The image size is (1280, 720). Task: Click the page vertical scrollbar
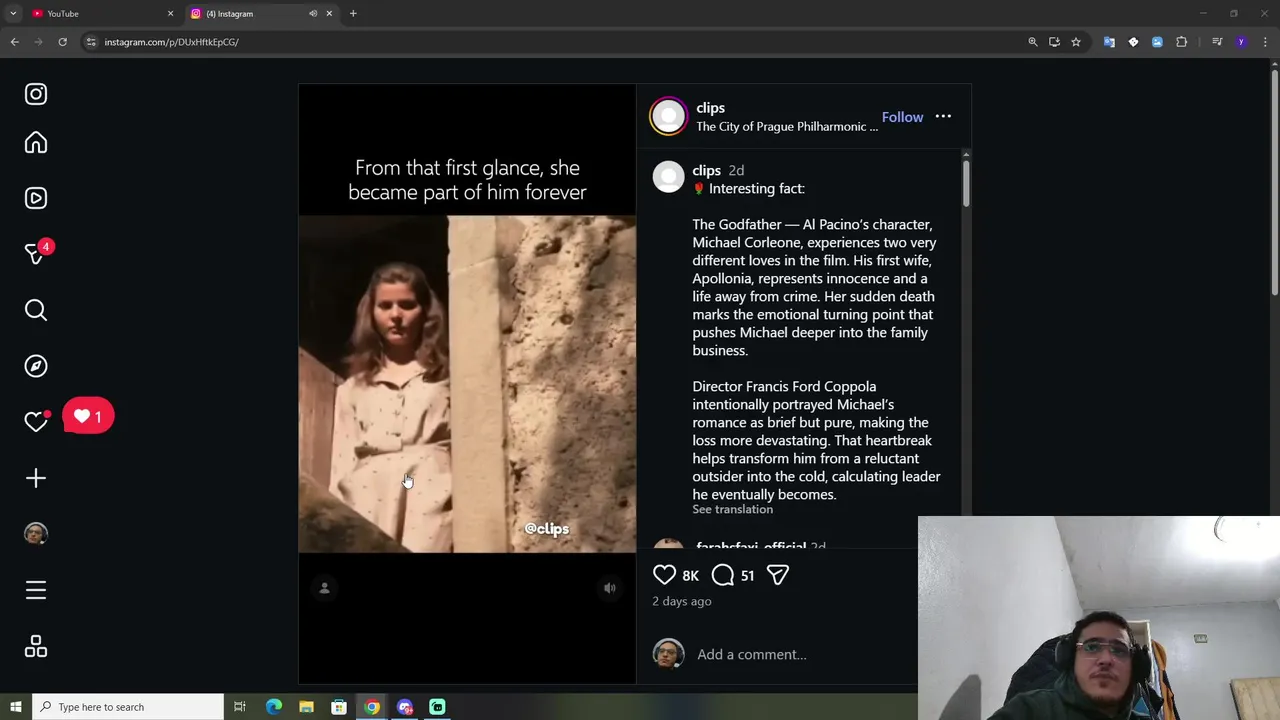tap(1274, 180)
